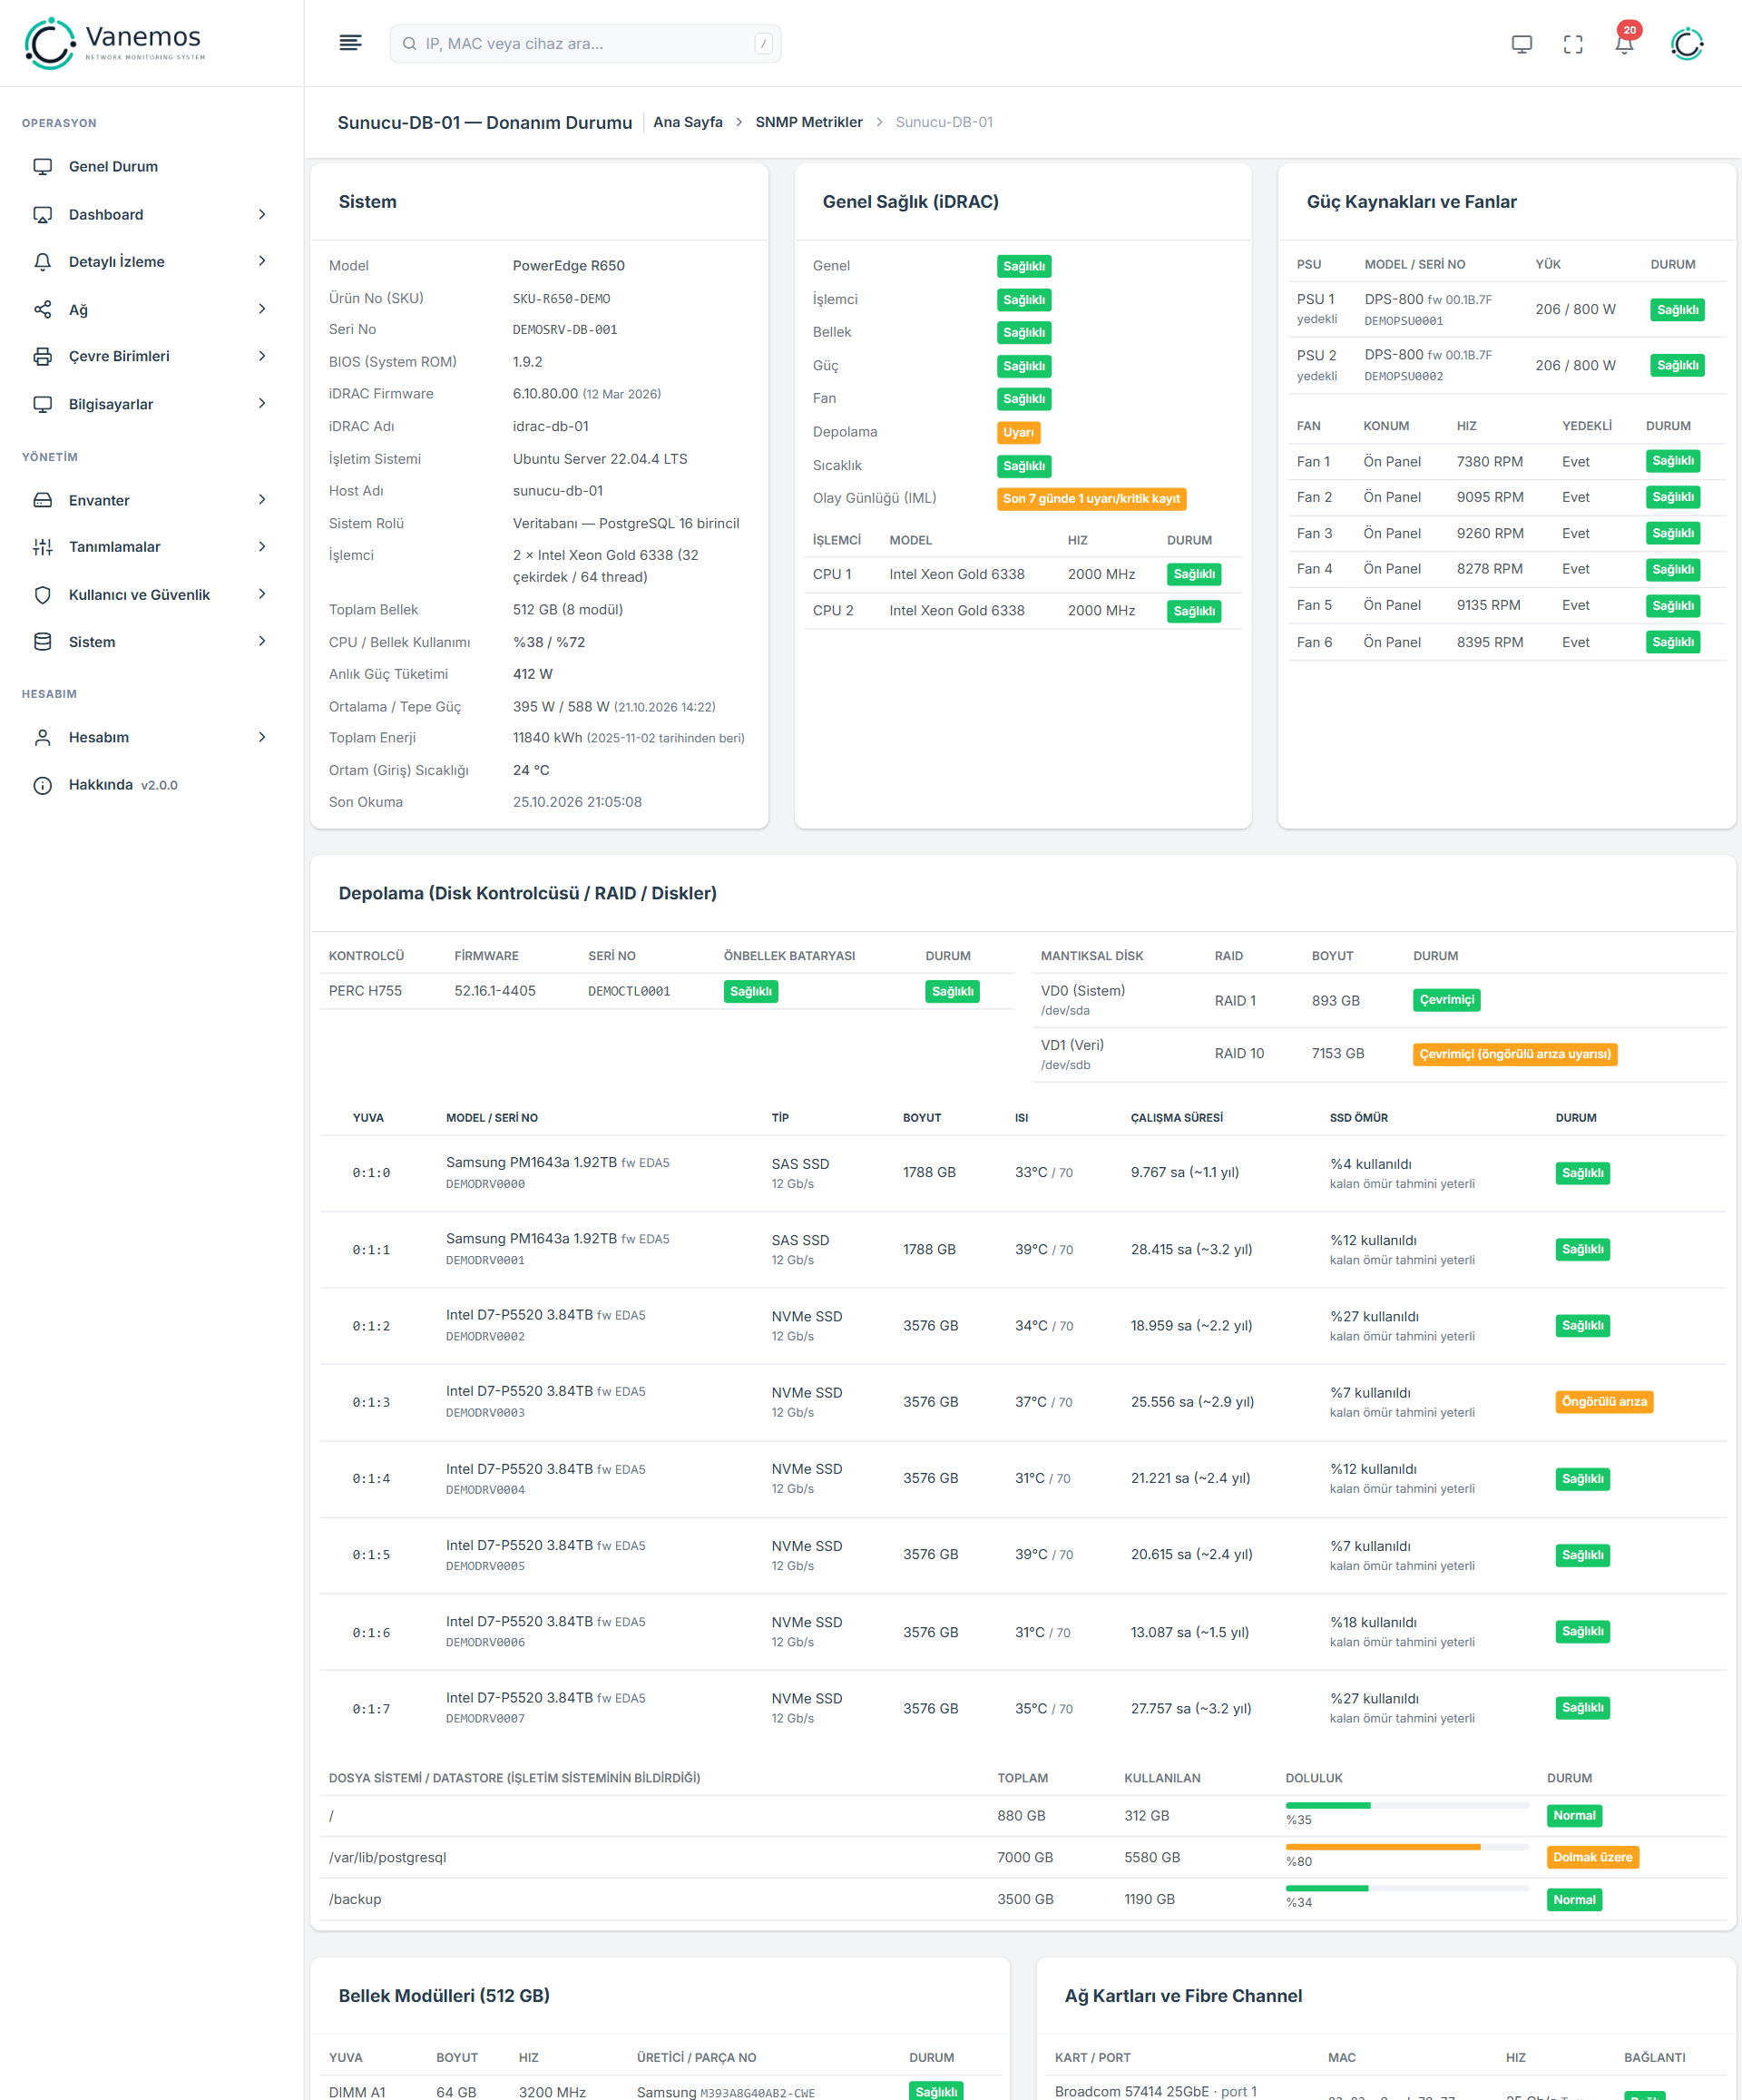This screenshot has height=2100, width=1742.
Task: Open Hakkında v2.0.0 menu item
Action: tap(151, 786)
